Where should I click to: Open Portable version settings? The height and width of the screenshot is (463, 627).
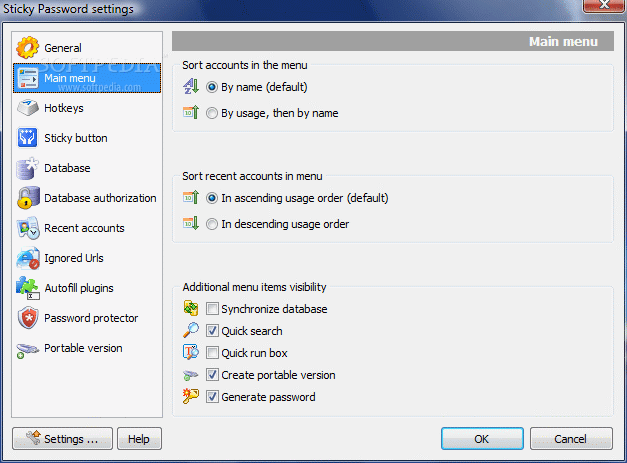click(87, 348)
